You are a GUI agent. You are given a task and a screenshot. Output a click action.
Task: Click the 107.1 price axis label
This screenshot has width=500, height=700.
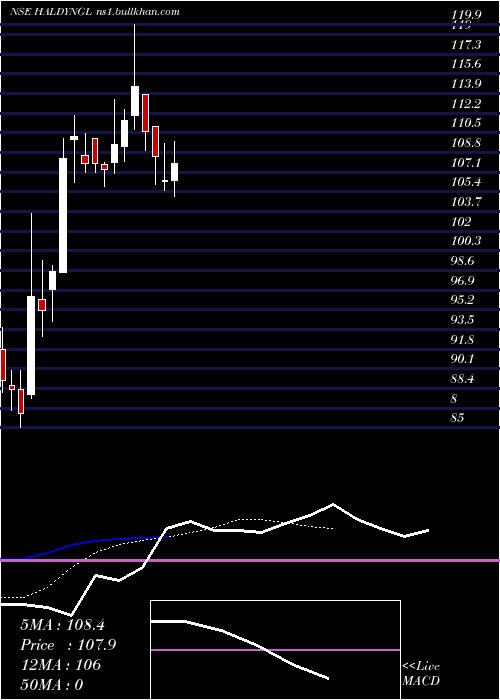tap(466, 163)
